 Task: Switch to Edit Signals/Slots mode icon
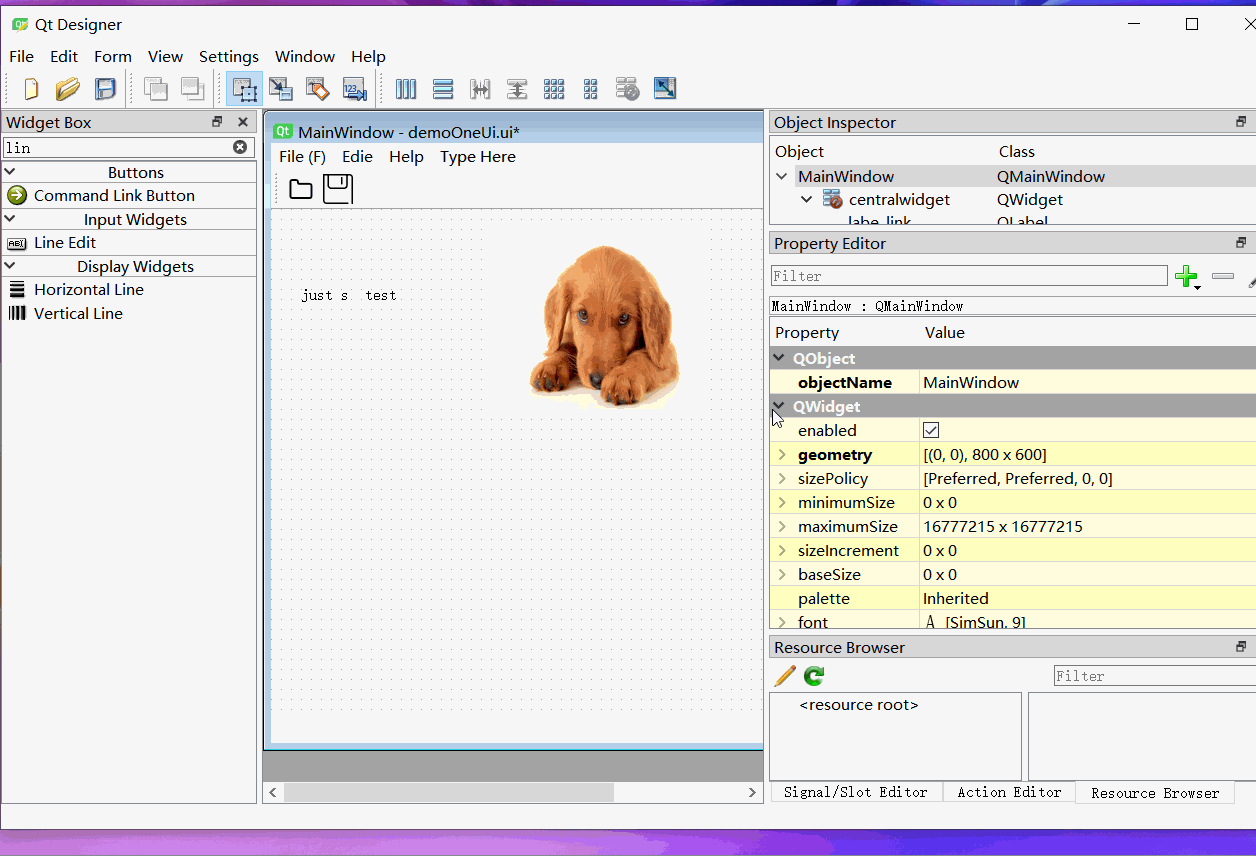[x=281, y=89]
